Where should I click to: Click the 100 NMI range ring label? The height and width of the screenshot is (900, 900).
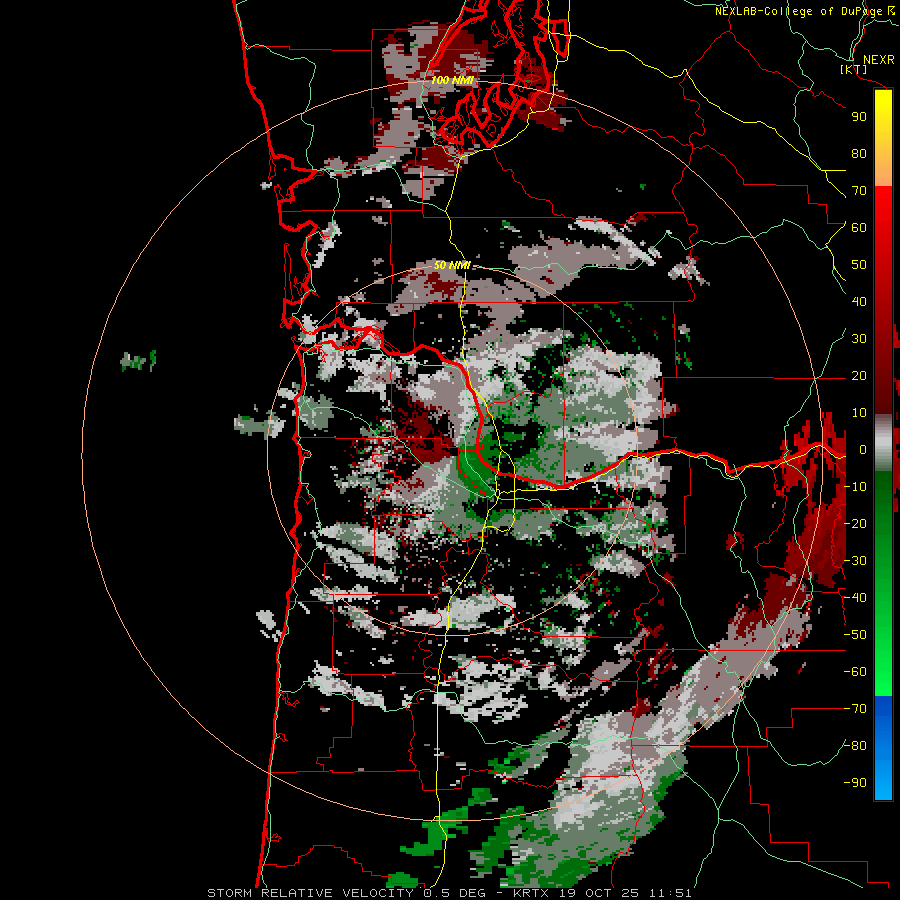[x=452, y=80]
